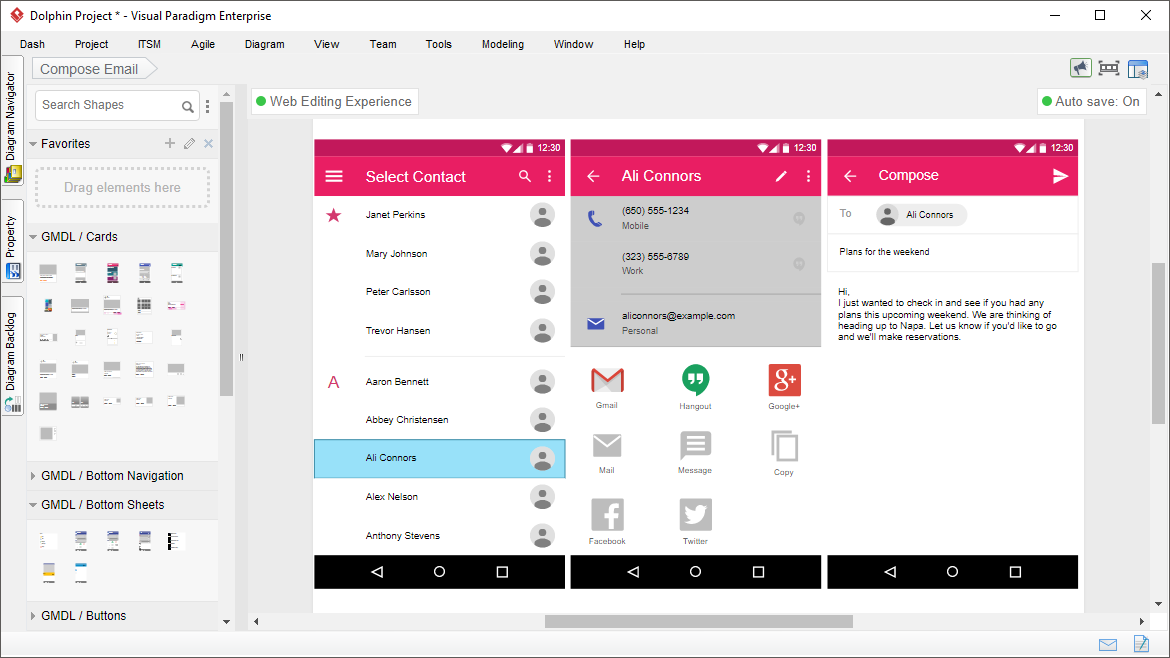Select the Ali Connors contact row
The width and height of the screenshot is (1170, 658).
[x=439, y=458]
